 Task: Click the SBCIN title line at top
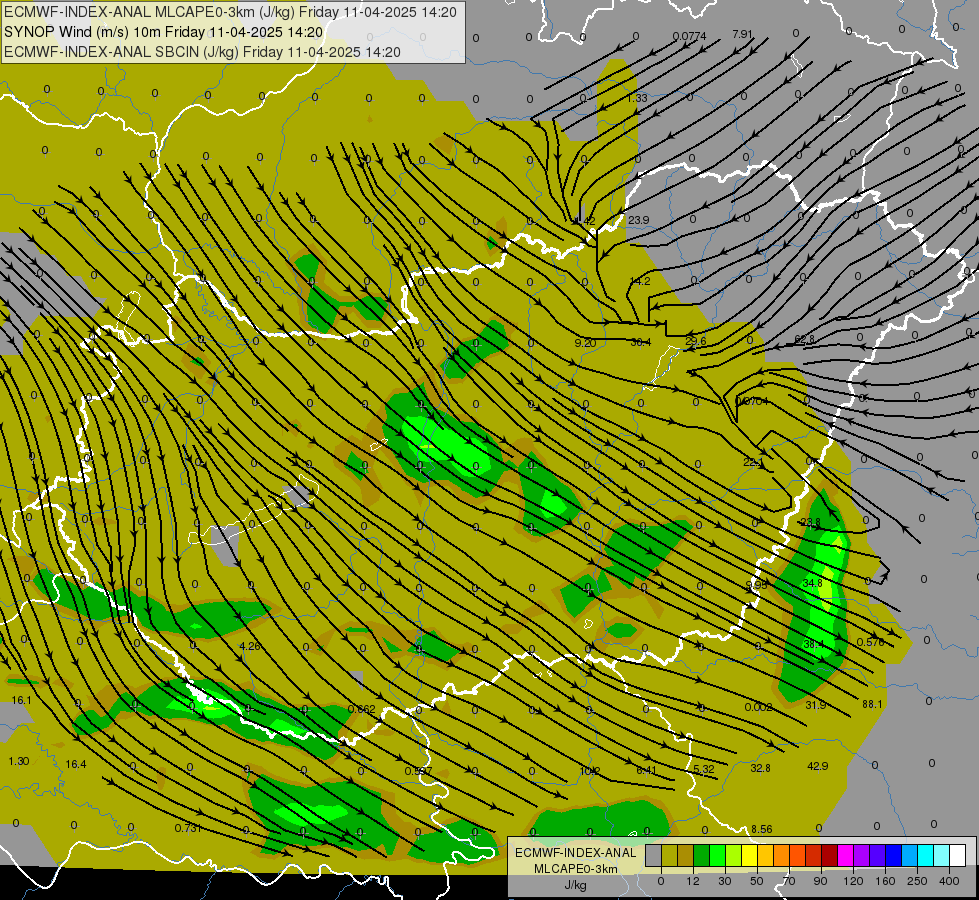coord(202,52)
